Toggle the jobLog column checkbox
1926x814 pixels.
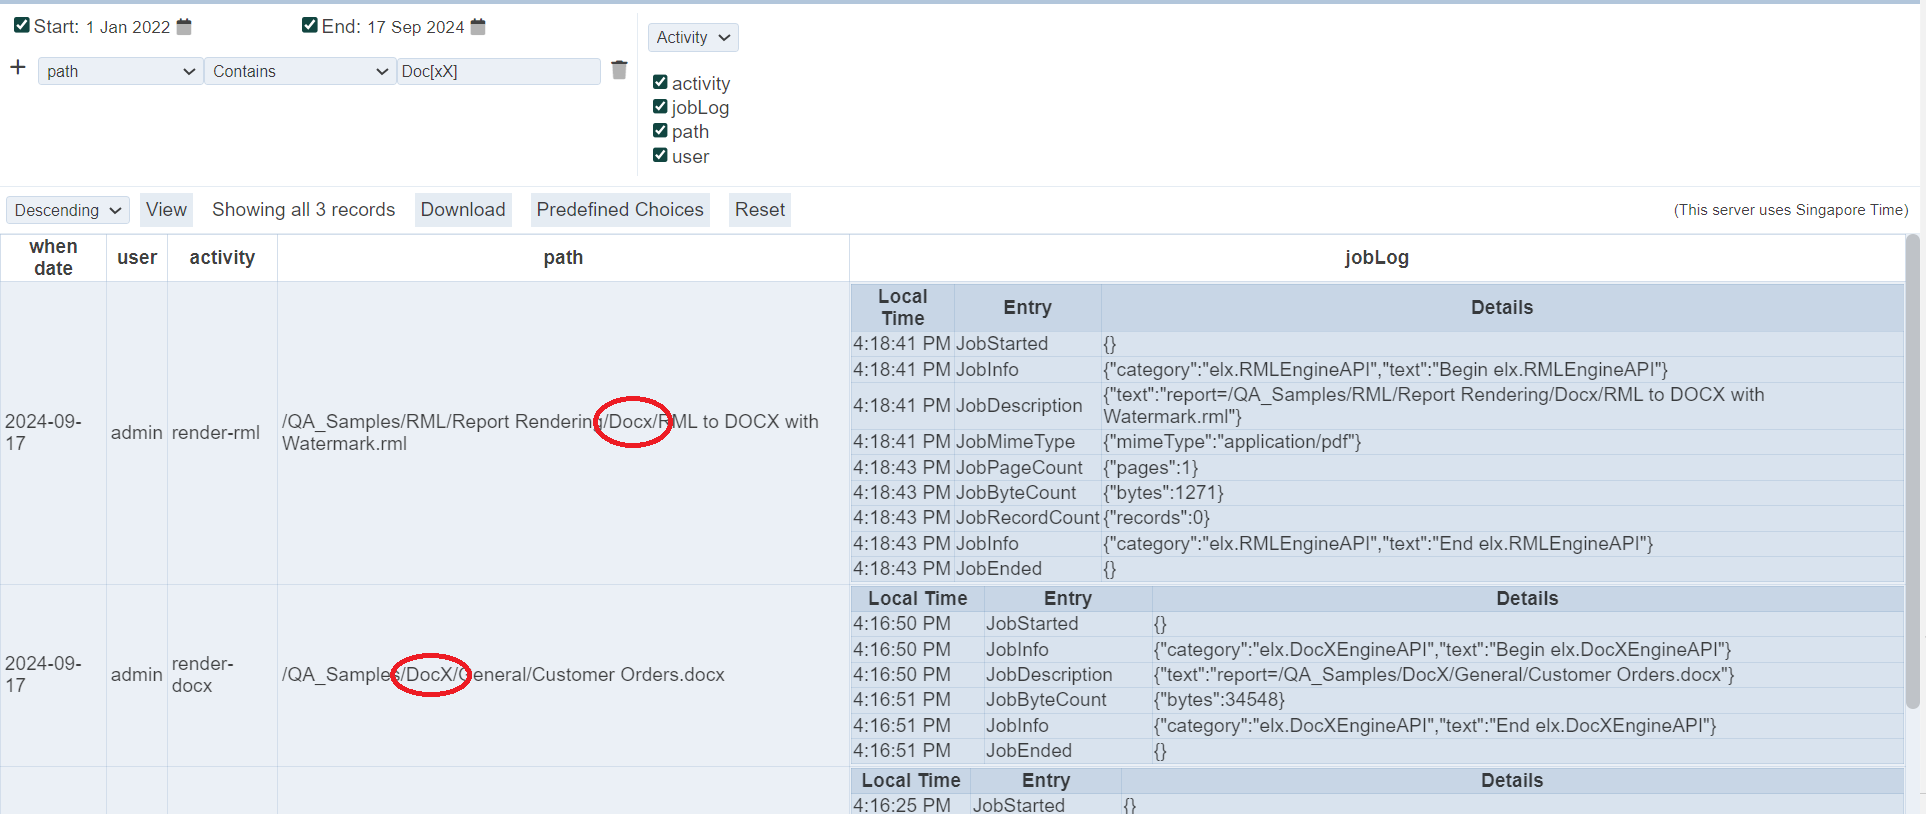click(660, 107)
